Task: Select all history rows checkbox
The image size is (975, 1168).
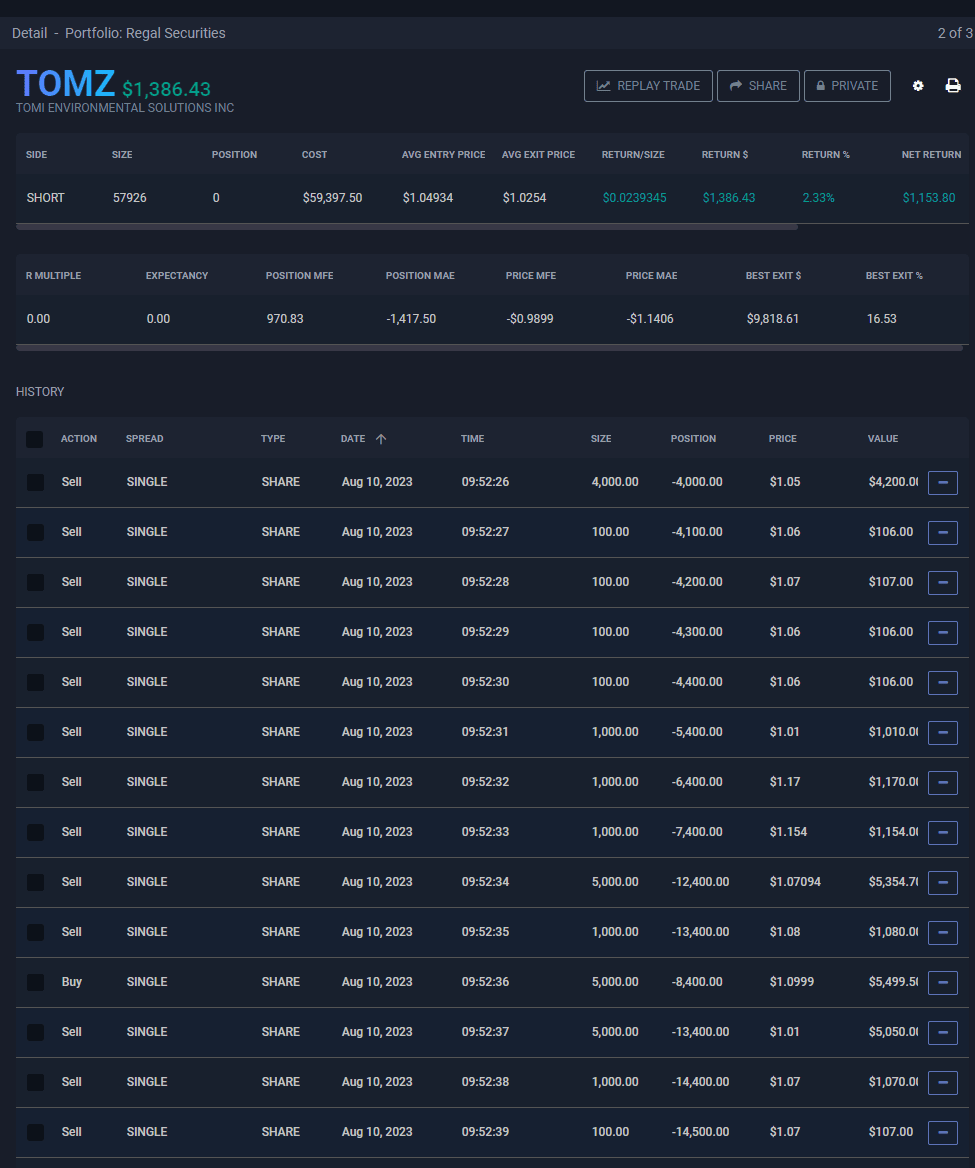Action: pos(34,439)
